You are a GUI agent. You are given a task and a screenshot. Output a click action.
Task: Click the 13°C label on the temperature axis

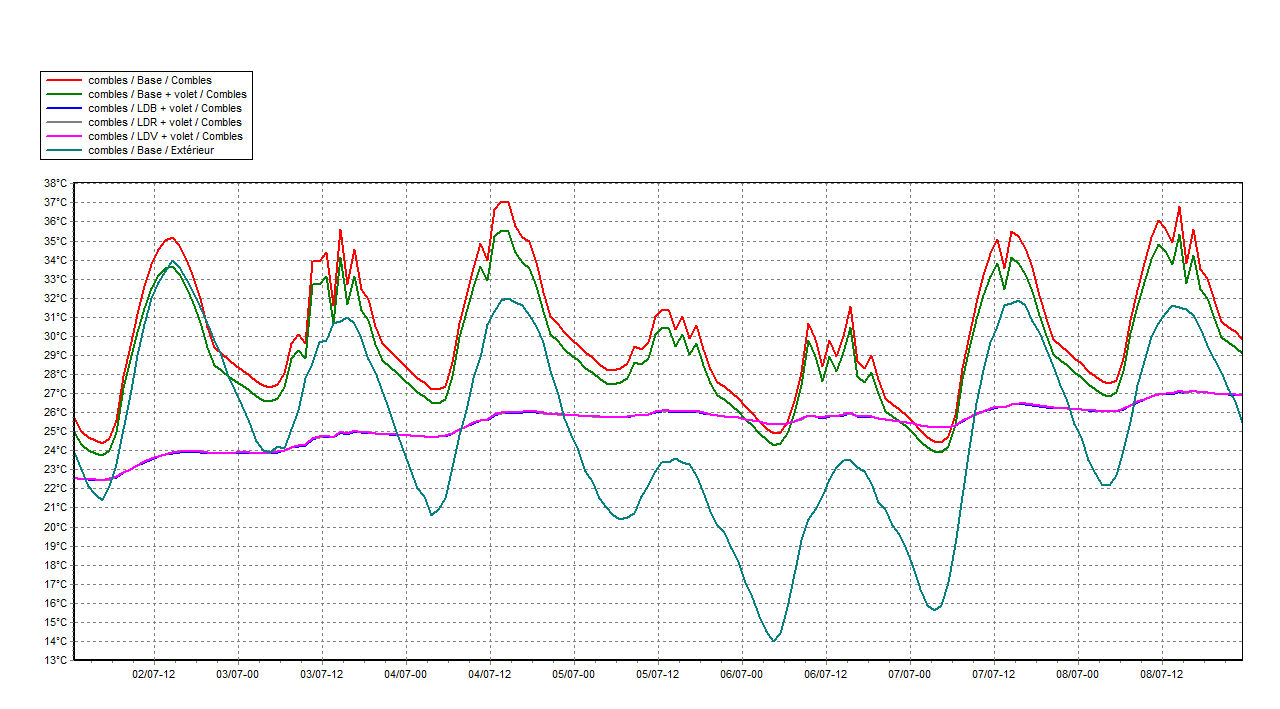click(x=55, y=660)
